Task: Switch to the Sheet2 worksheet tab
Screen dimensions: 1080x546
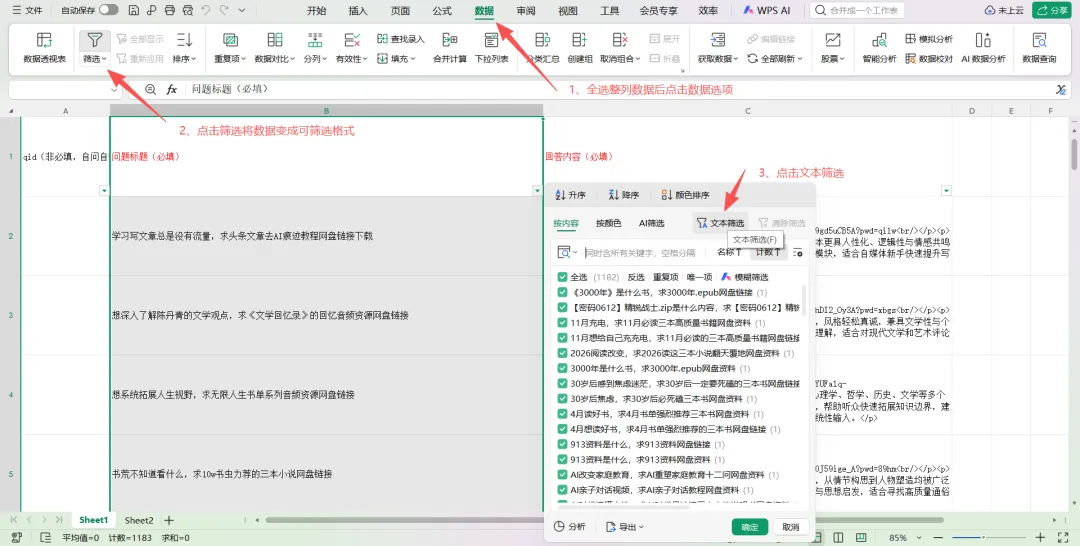Action: click(x=139, y=520)
